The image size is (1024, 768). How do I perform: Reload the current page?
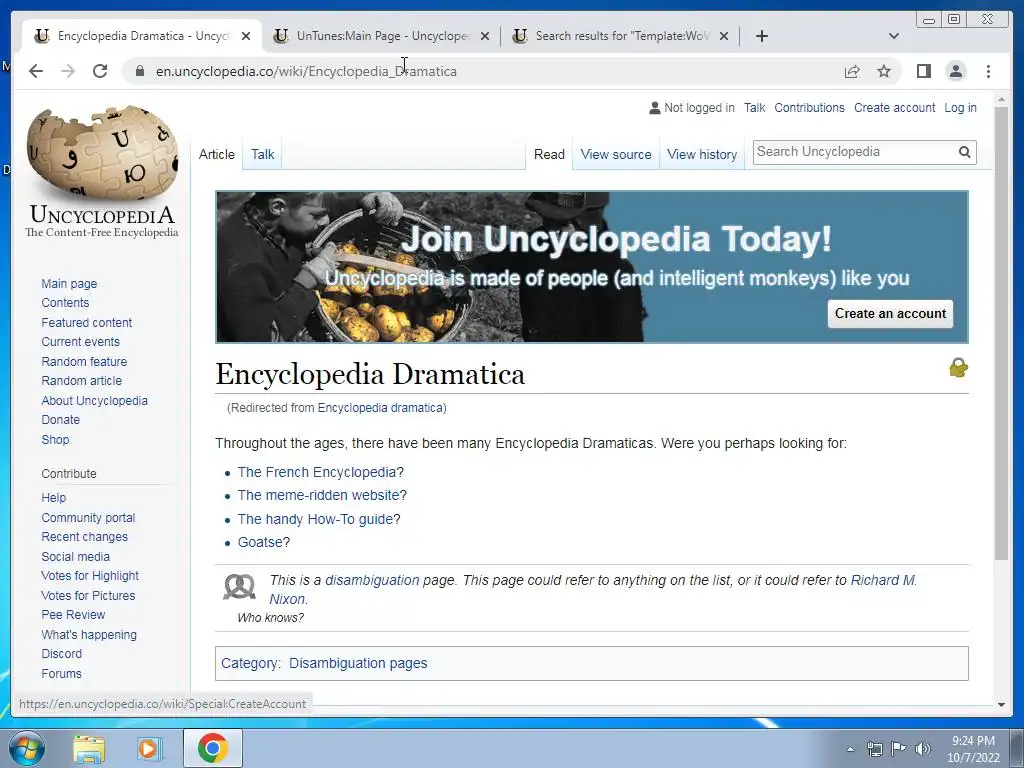[100, 71]
